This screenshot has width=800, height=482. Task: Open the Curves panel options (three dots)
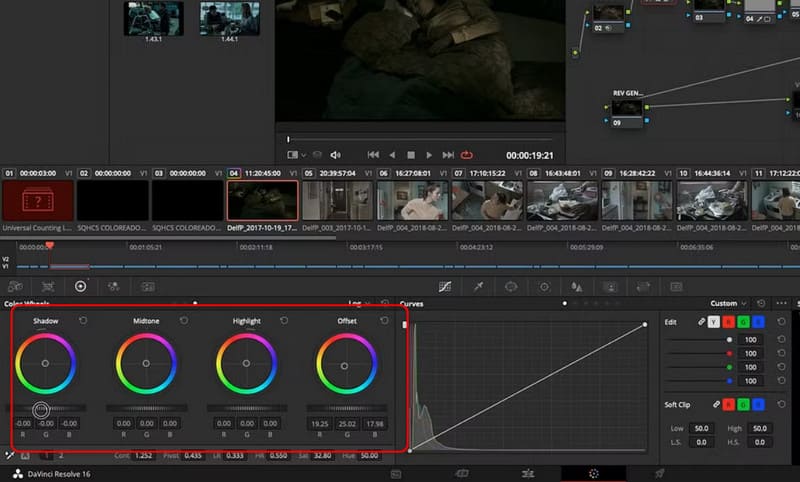781,303
